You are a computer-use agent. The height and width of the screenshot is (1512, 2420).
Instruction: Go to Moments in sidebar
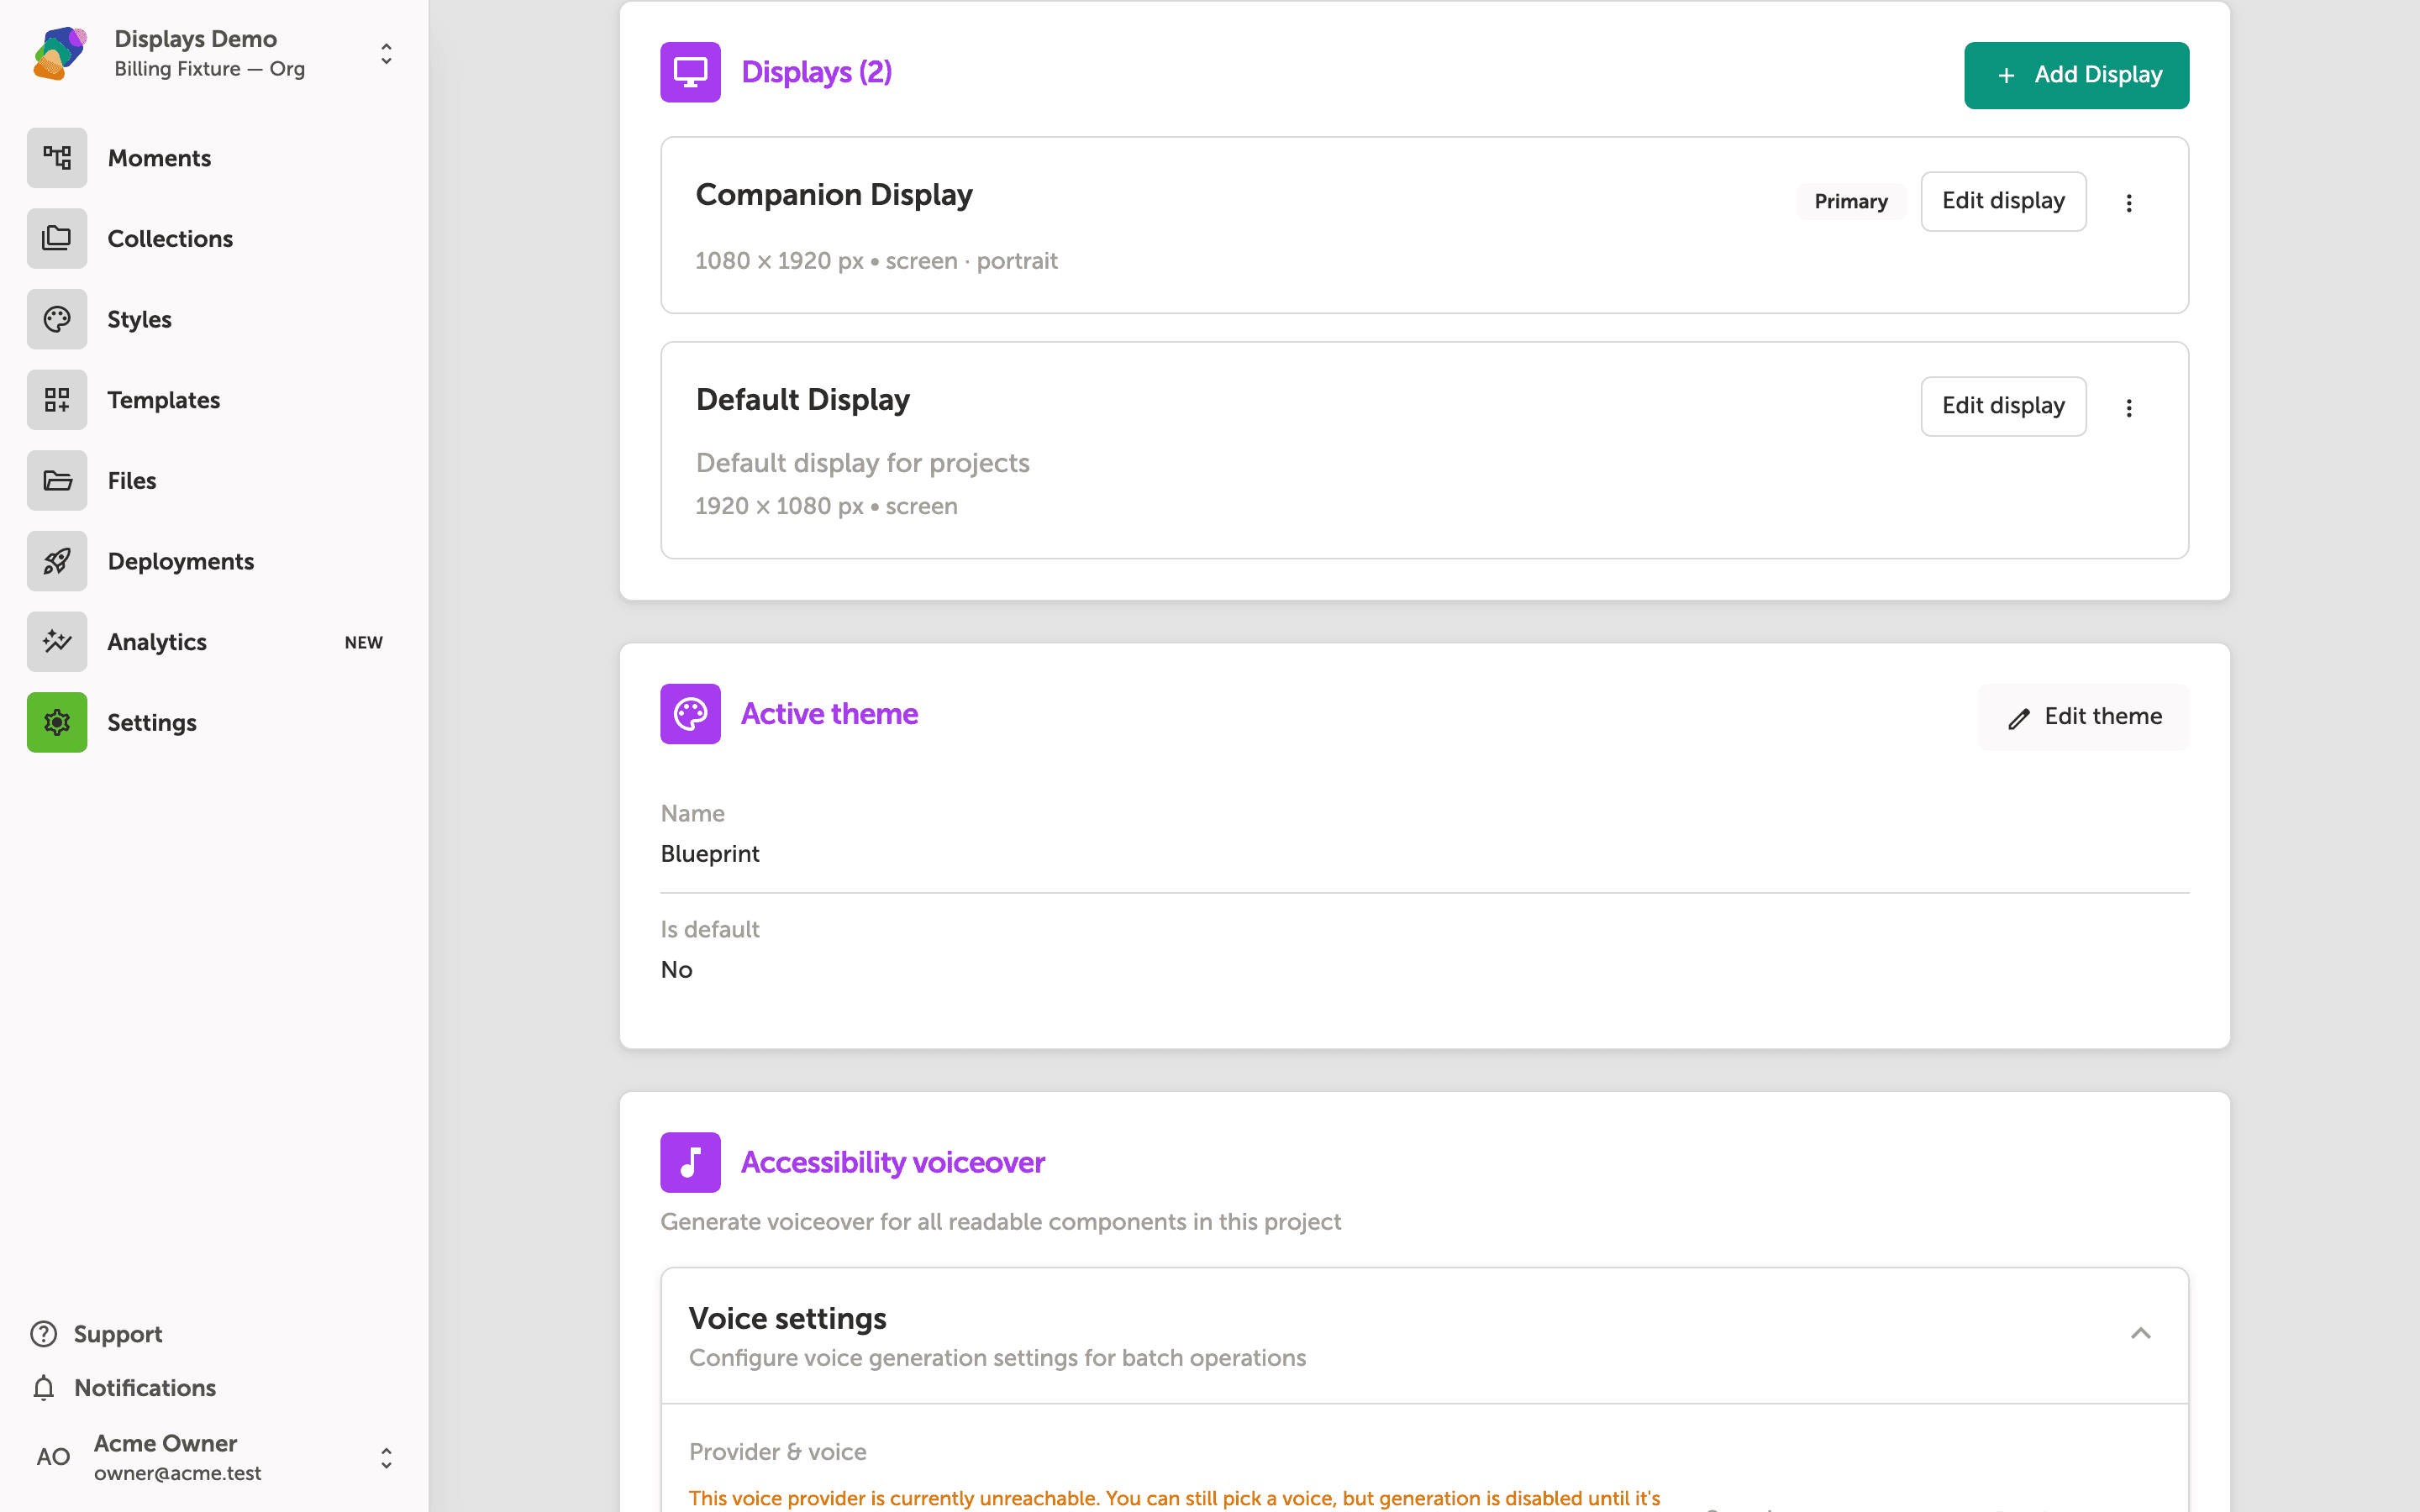click(159, 158)
